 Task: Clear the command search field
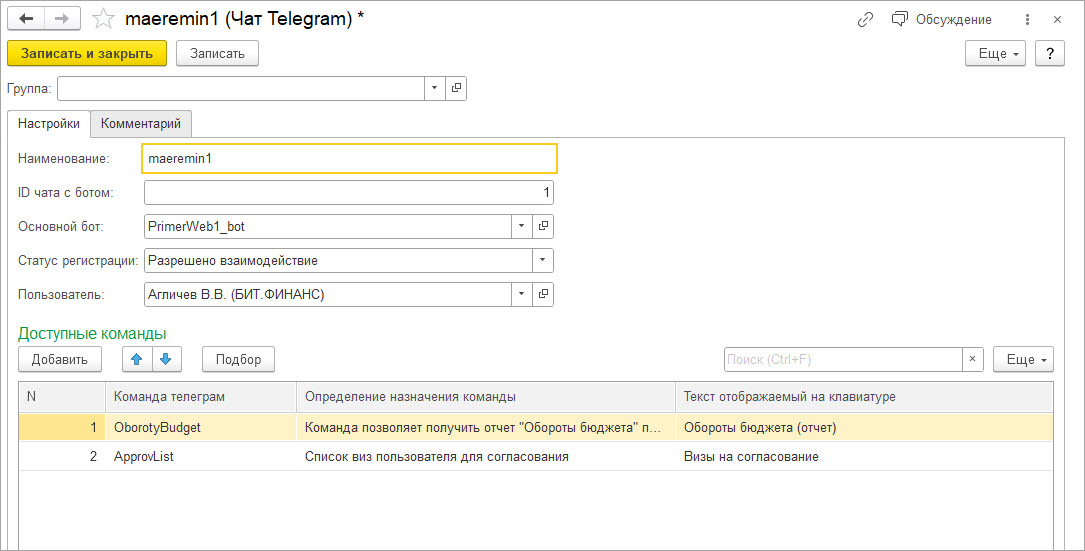(973, 359)
